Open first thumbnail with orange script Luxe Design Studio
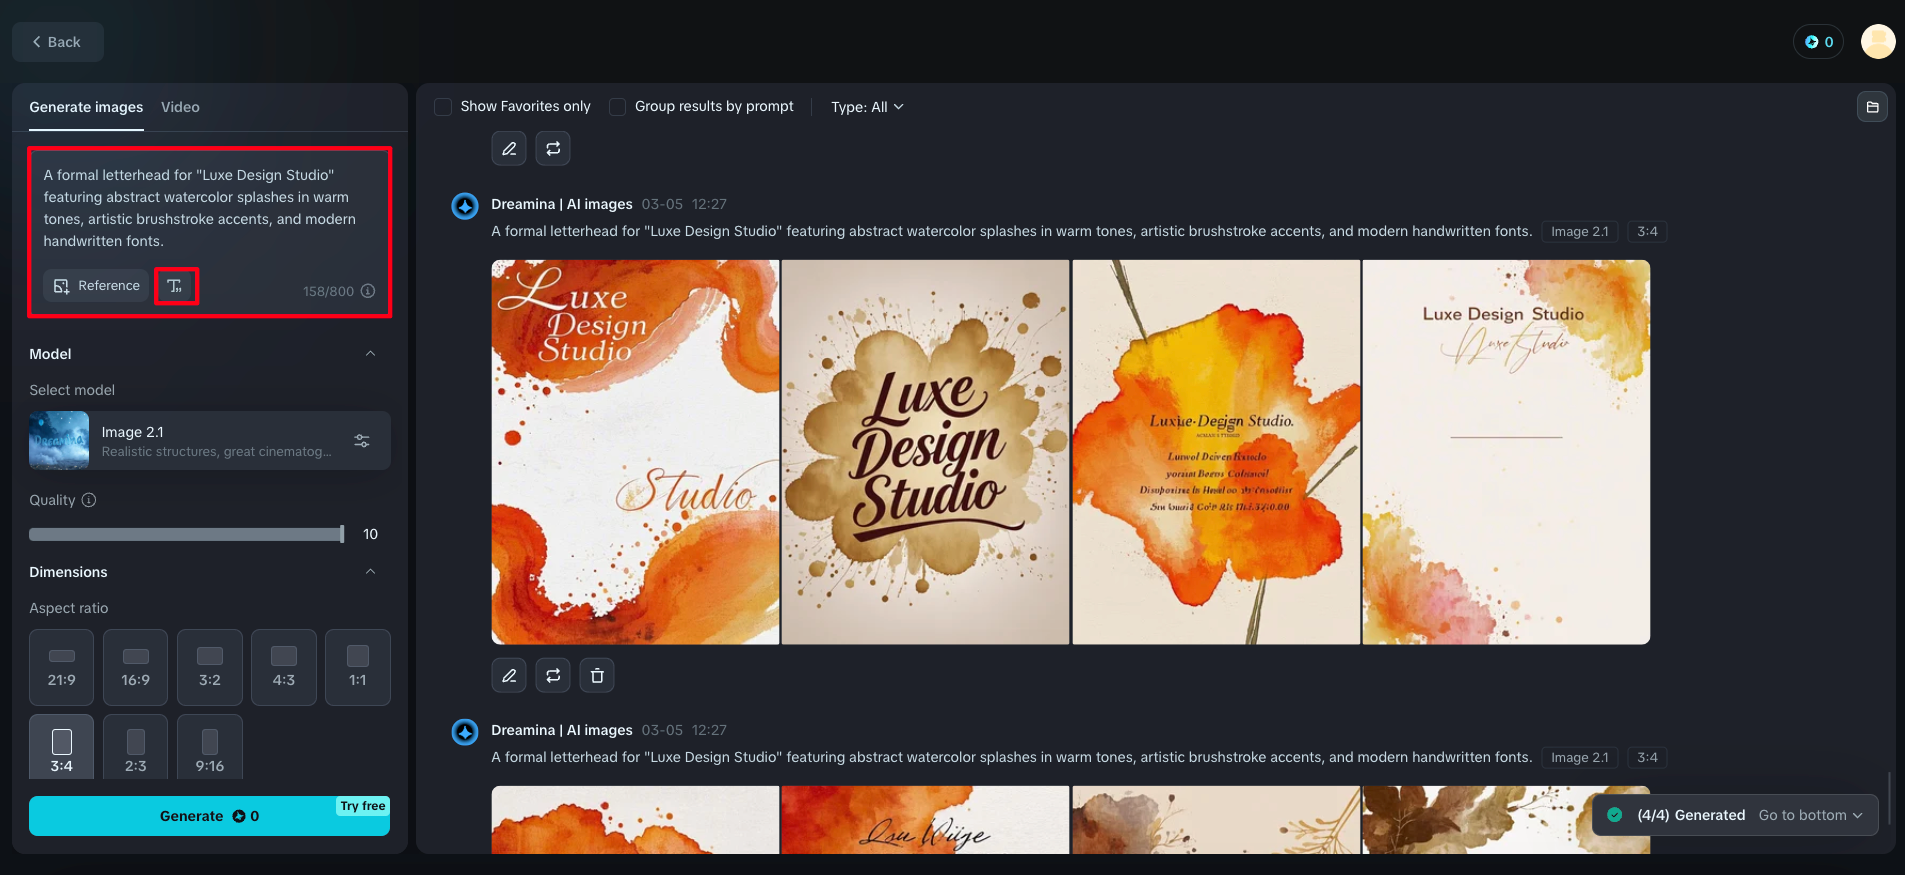Screen dimensions: 1905x875 point(635,452)
